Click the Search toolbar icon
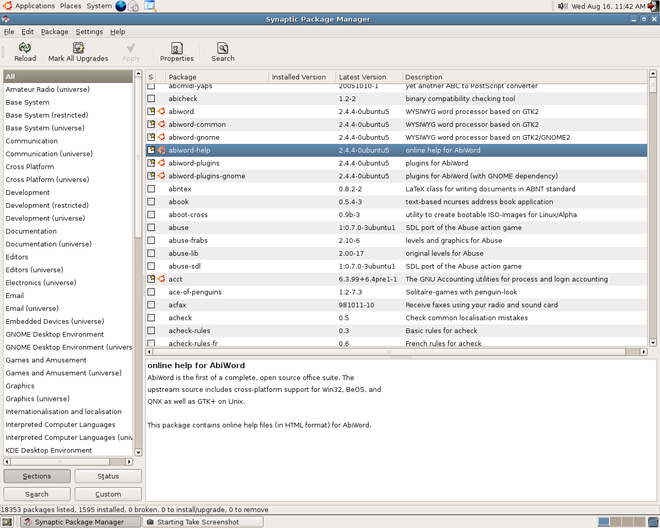 click(223, 48)
